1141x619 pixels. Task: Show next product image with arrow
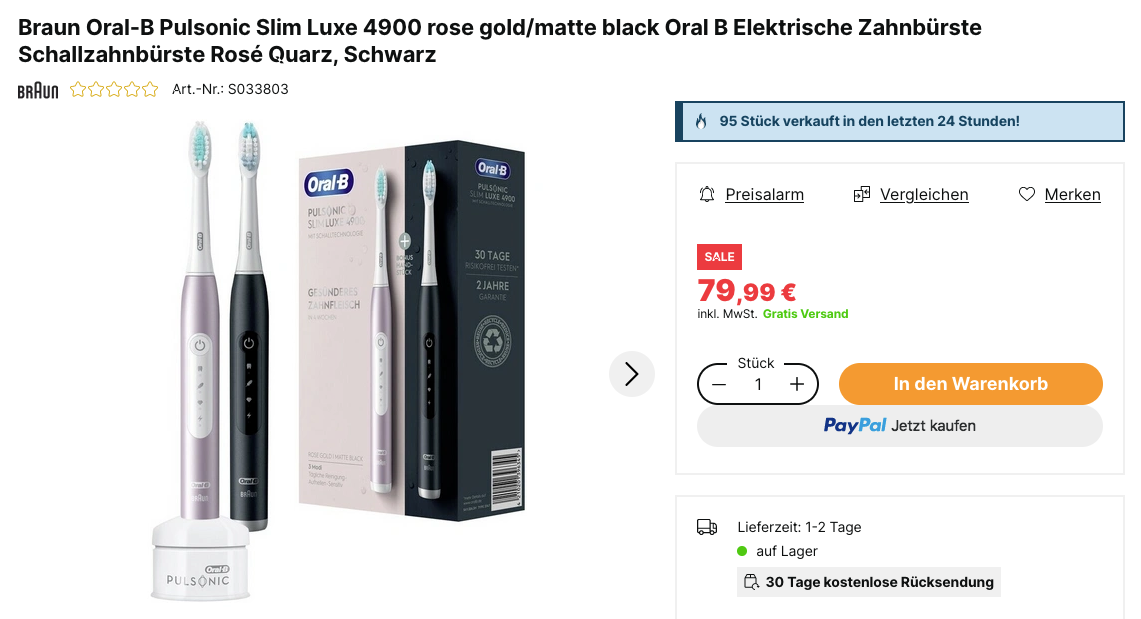631,373
